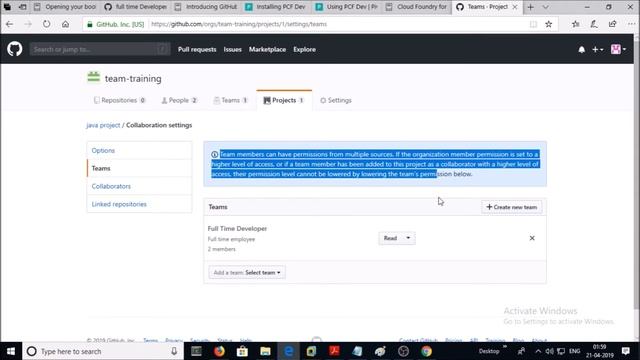Click the team-training organization avatar

pos(93,77)
